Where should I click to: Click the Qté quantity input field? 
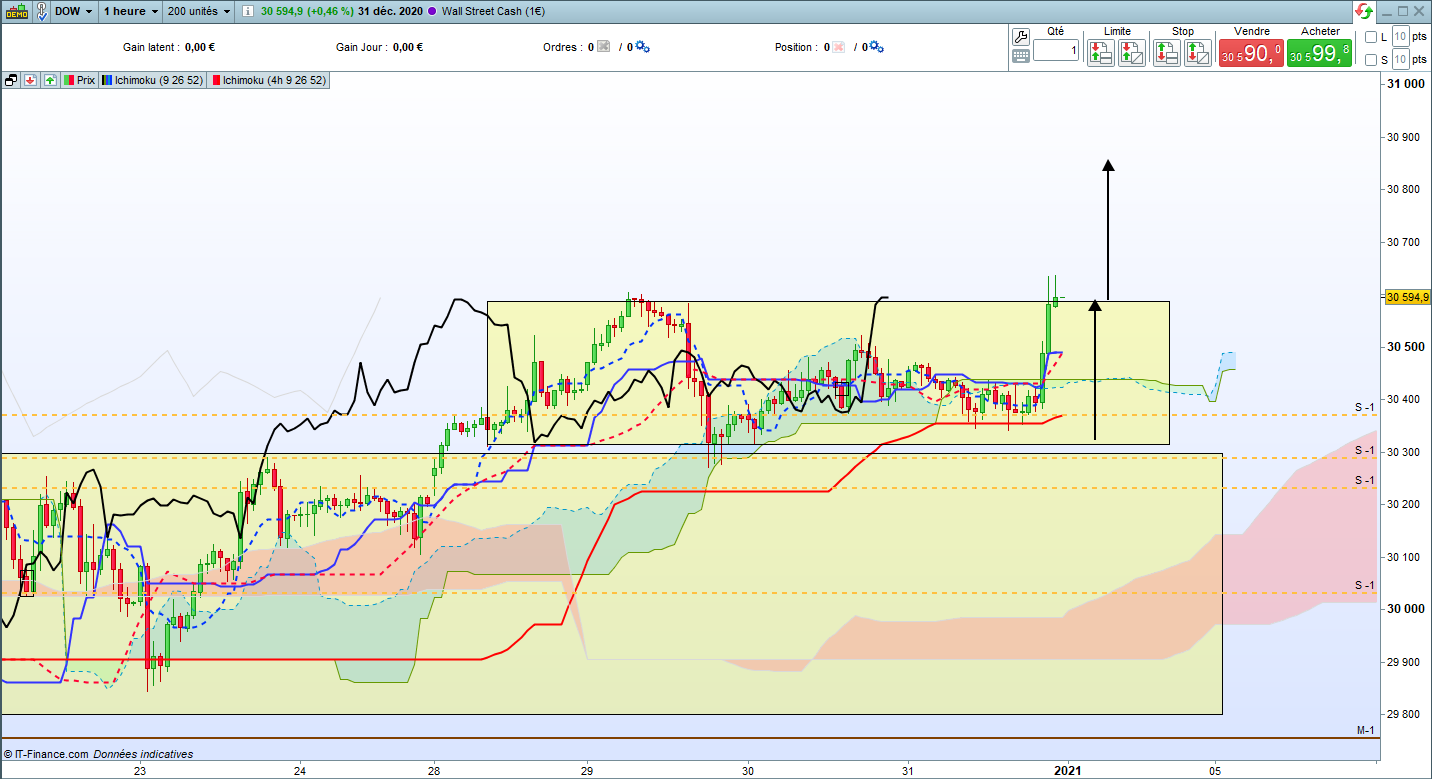pyautogui.click(x=1056, y=50)
